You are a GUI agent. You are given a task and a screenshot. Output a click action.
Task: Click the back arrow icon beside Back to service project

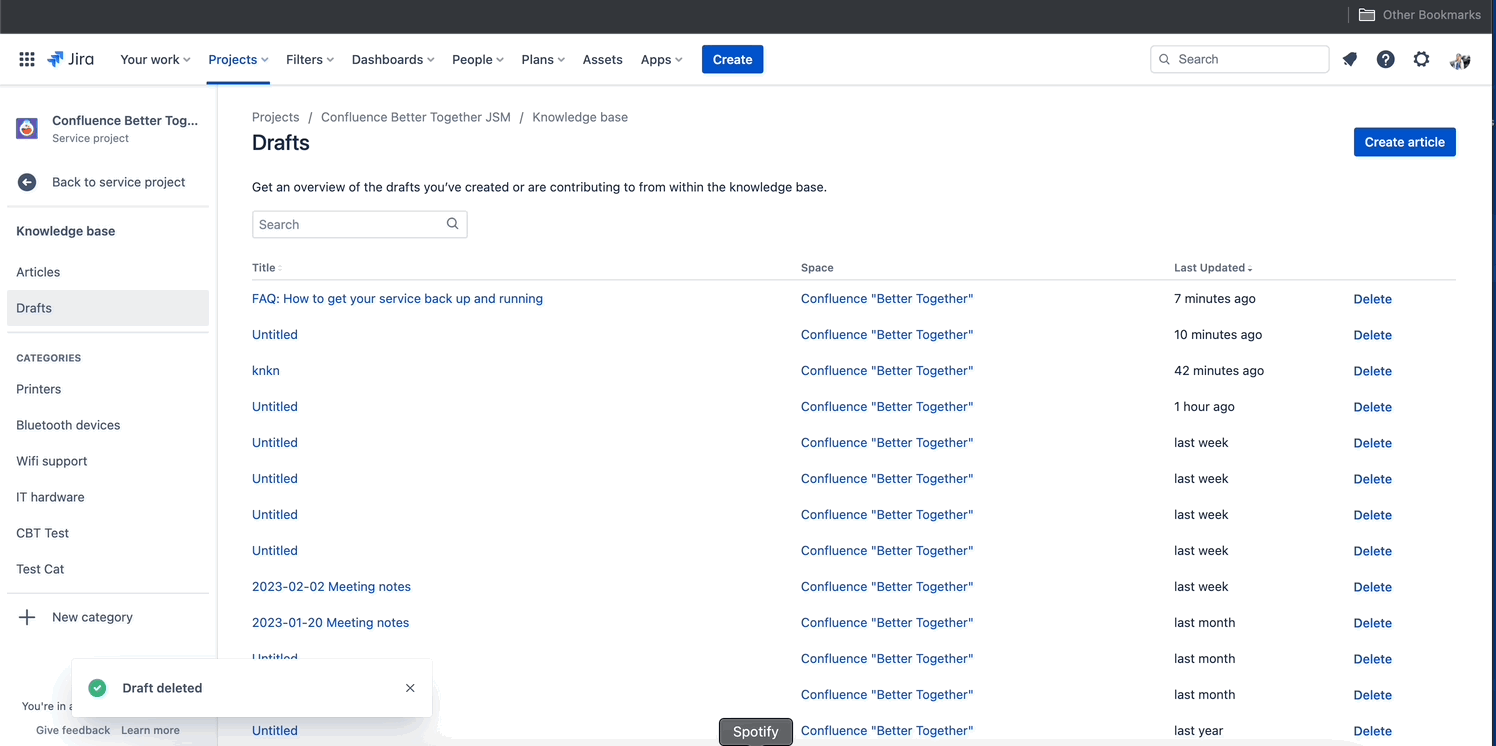pos(27,182)
